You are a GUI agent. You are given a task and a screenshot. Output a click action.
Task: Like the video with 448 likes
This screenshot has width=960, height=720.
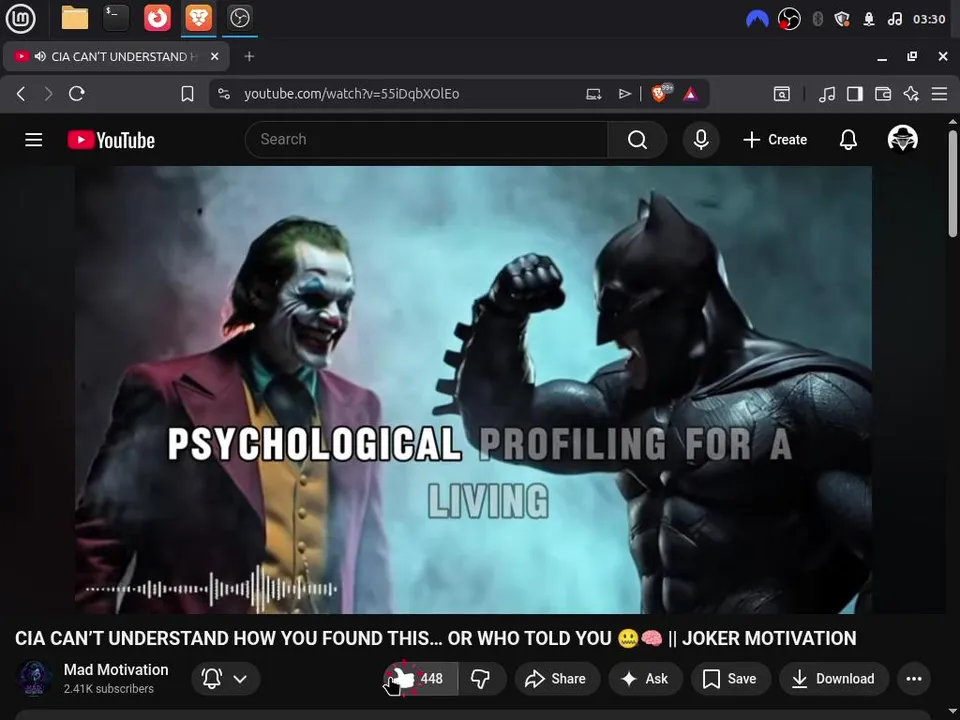coord(420,678)
